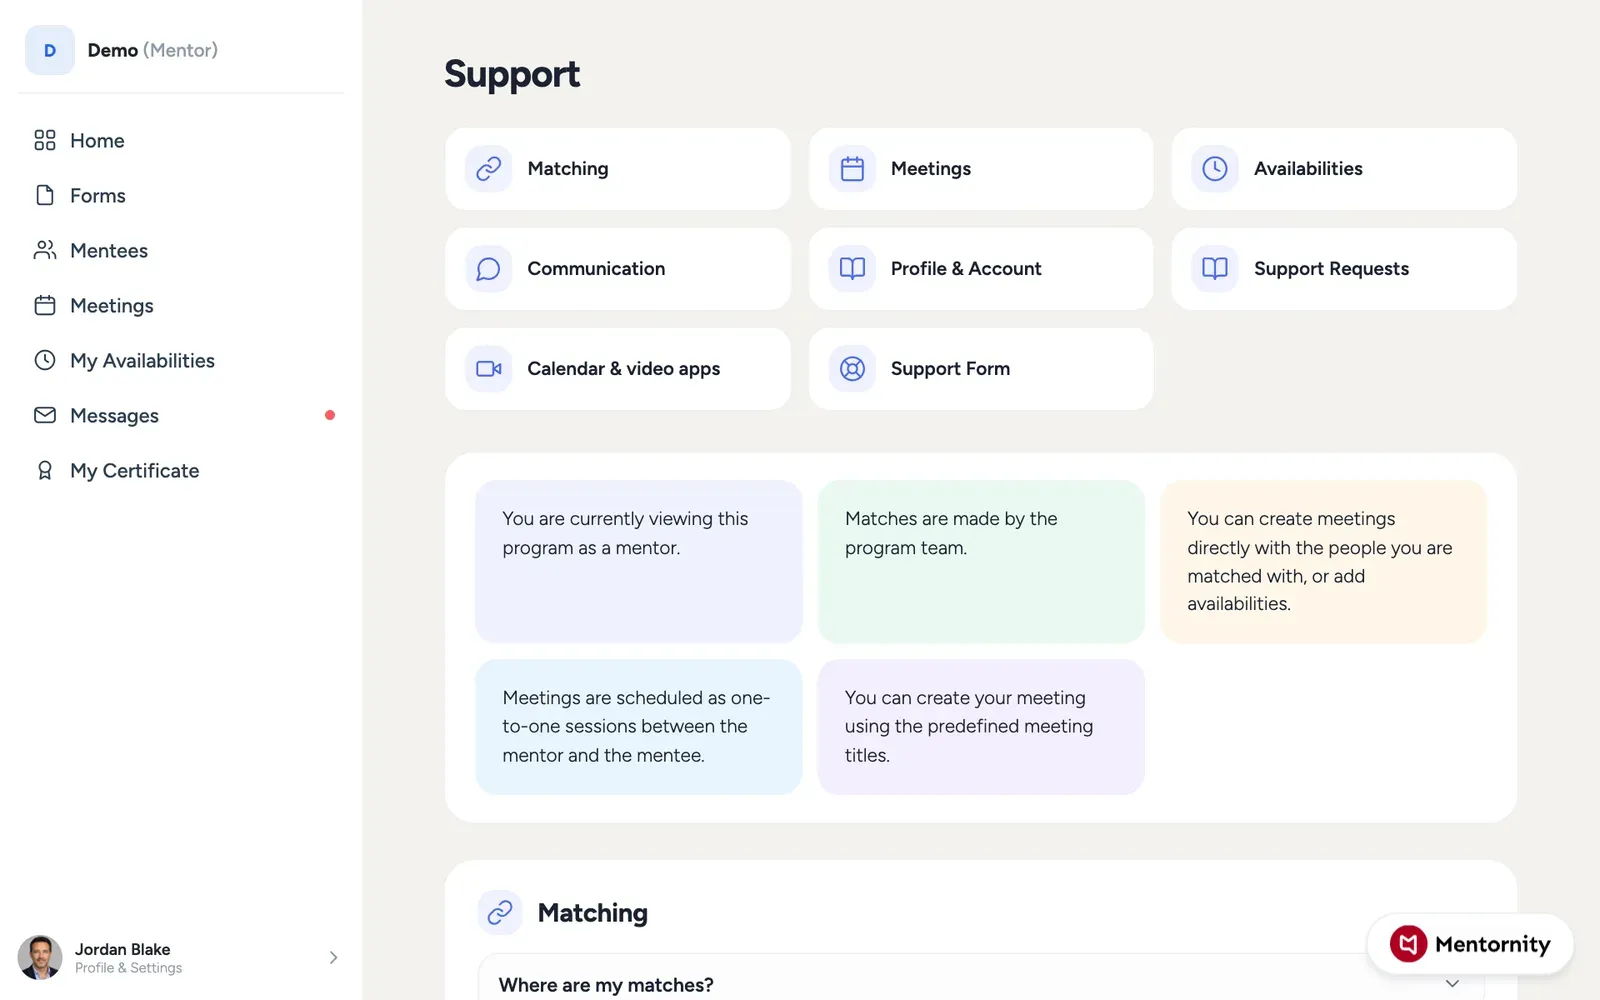Click the Mentees people icon

click(45, 250)
